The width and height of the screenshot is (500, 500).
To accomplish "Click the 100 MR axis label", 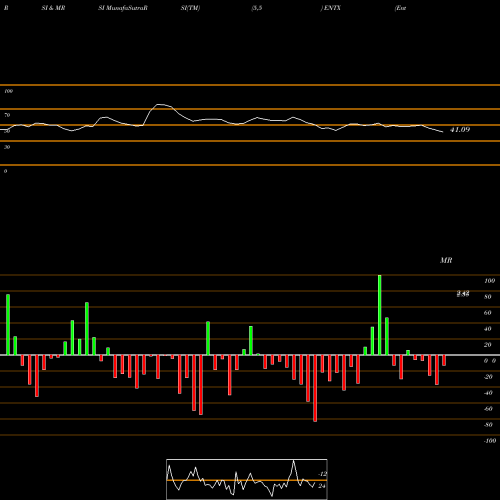I will pyautogui.click(x=490, y=281).
